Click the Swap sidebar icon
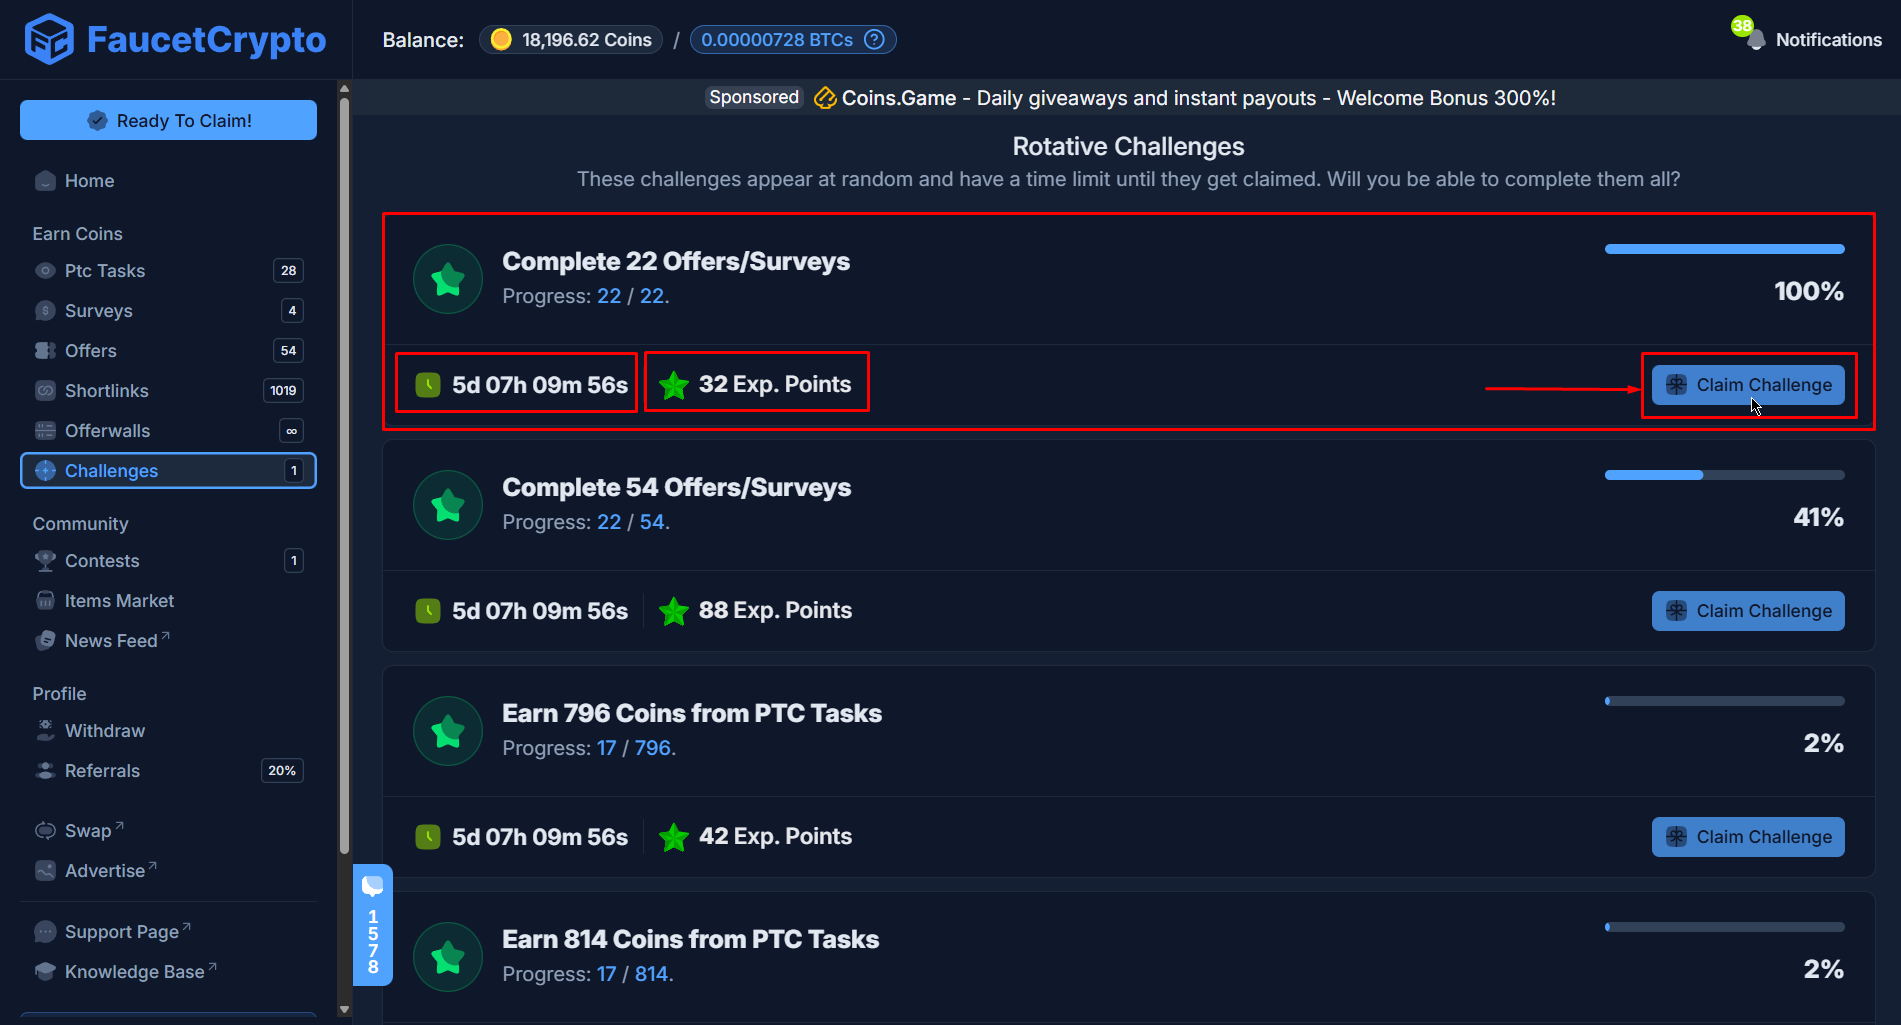1901x1025 pixels. [x=45, y=830]
